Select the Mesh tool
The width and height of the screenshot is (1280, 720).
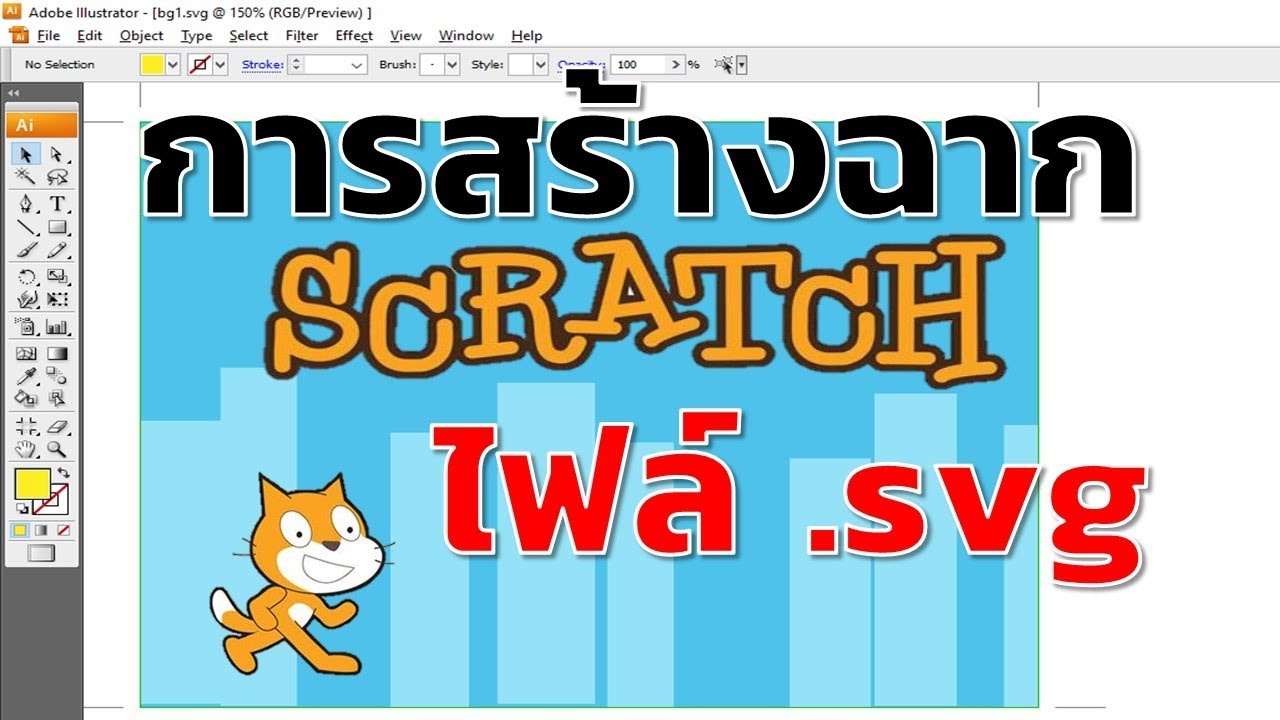26,353
